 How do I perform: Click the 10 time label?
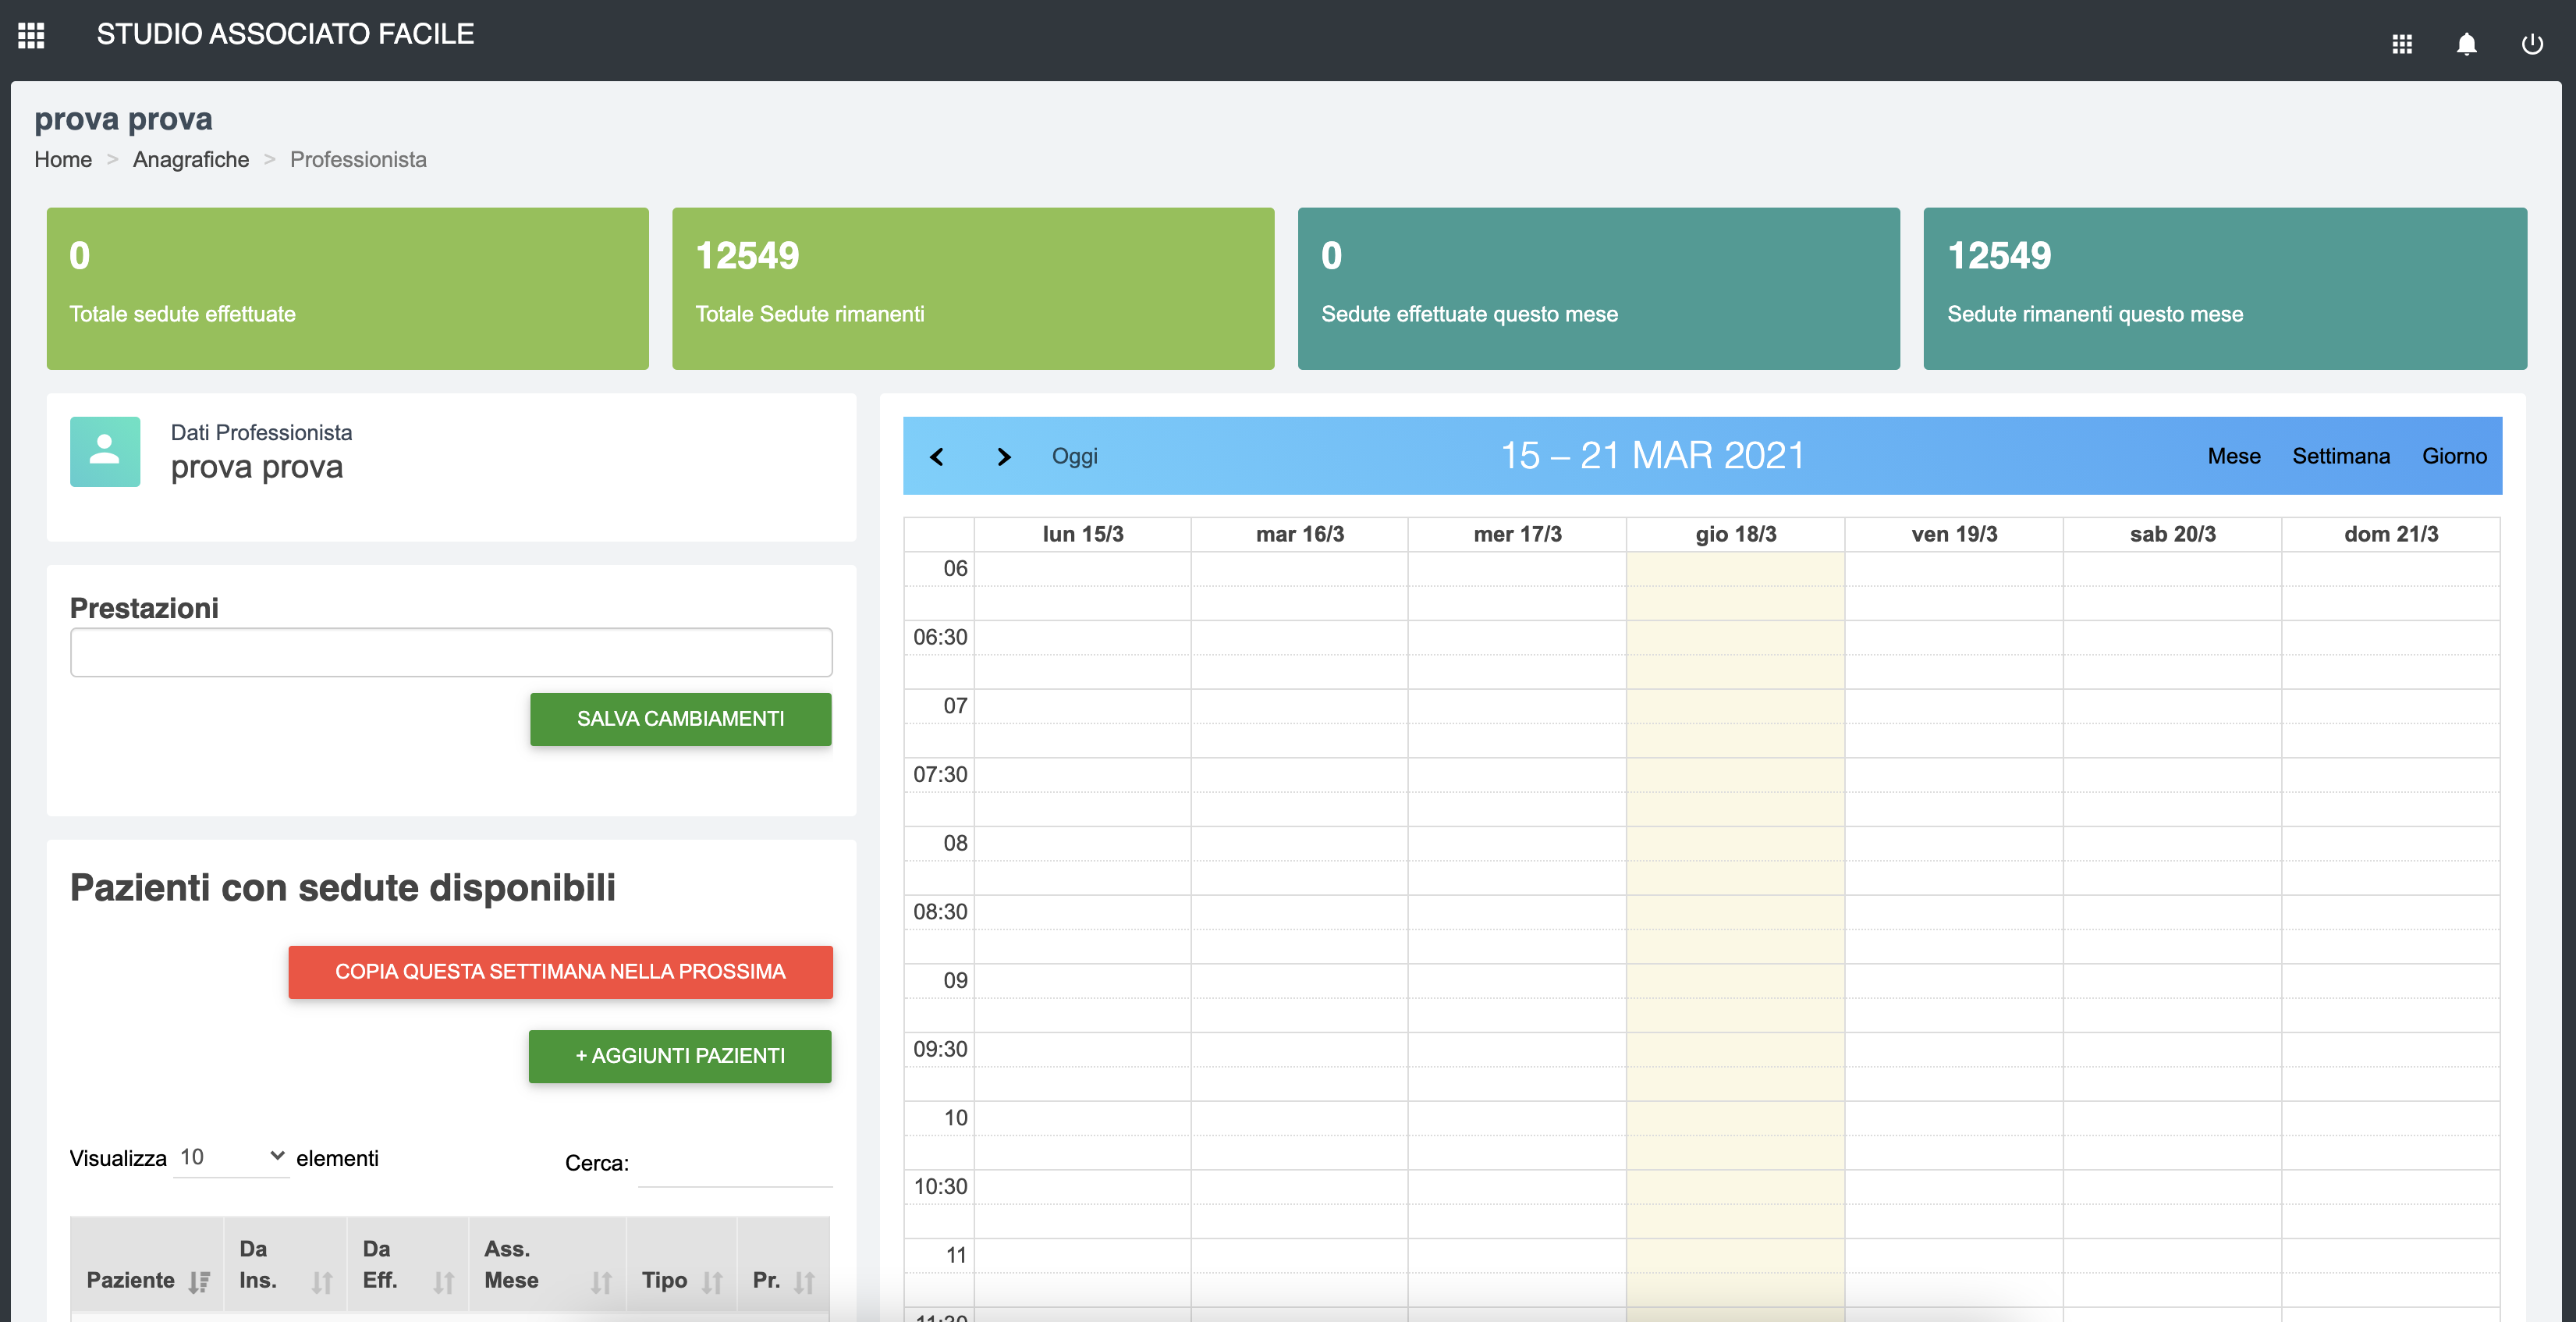(956, 1118)
